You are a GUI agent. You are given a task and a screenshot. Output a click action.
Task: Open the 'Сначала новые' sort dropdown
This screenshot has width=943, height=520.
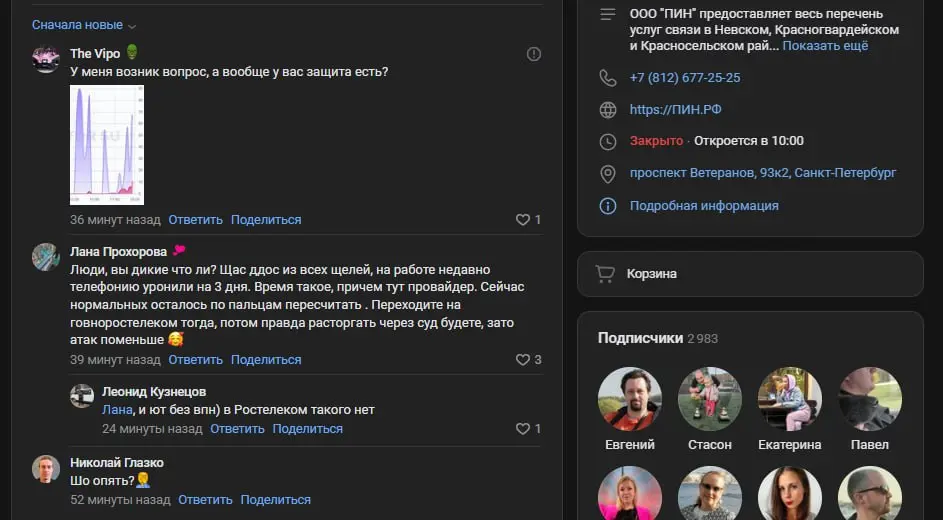(x=84, y=25)
